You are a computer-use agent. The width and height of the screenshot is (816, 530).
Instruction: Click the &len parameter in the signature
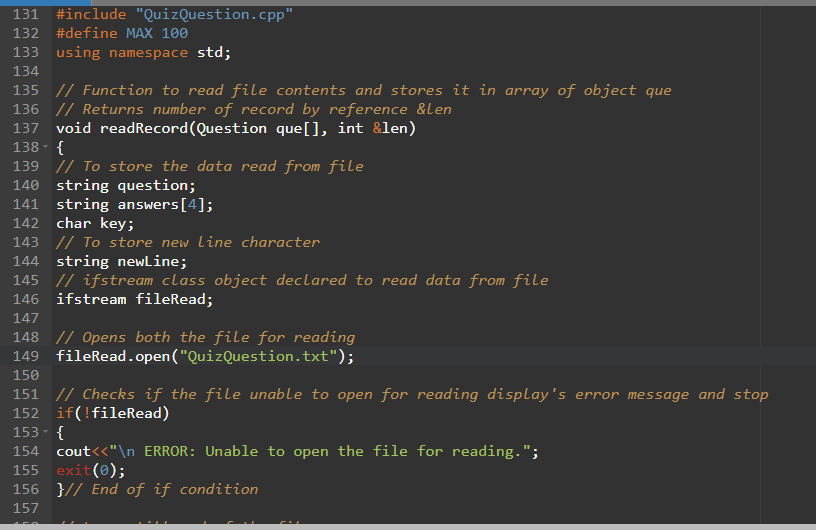coord(390,128)
